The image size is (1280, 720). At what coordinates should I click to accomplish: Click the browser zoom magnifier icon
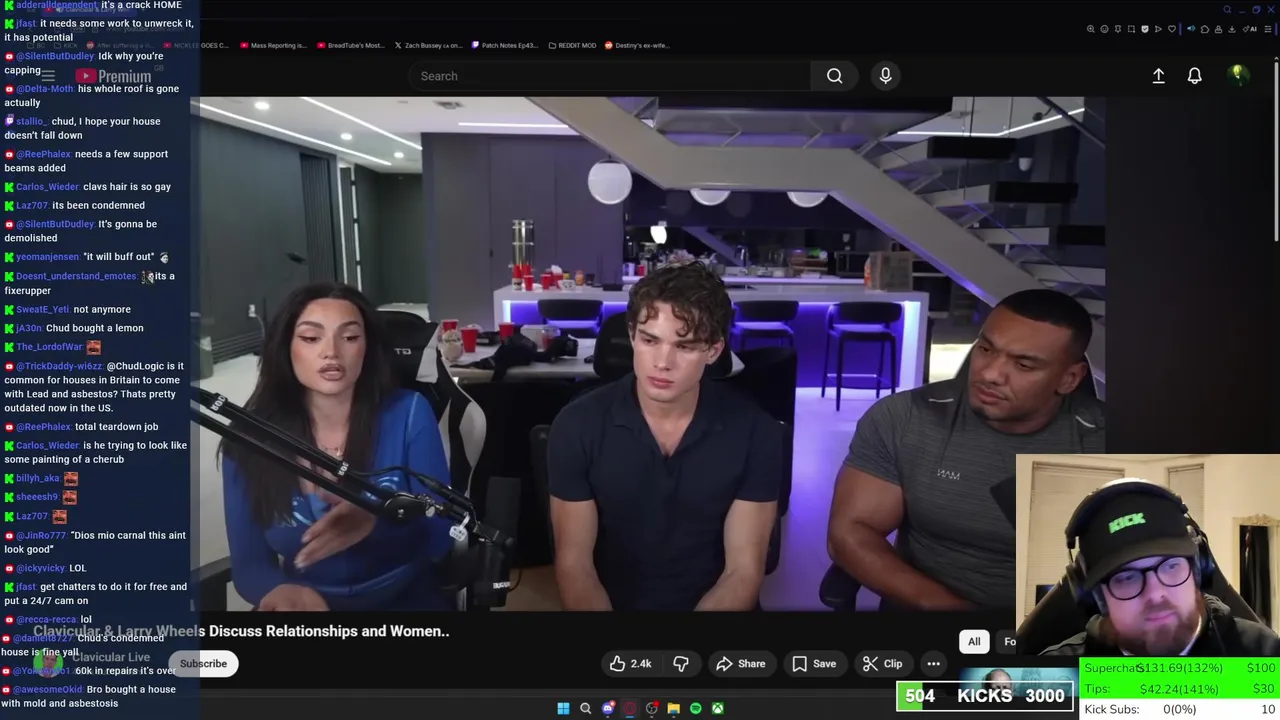coord(1091,29)
